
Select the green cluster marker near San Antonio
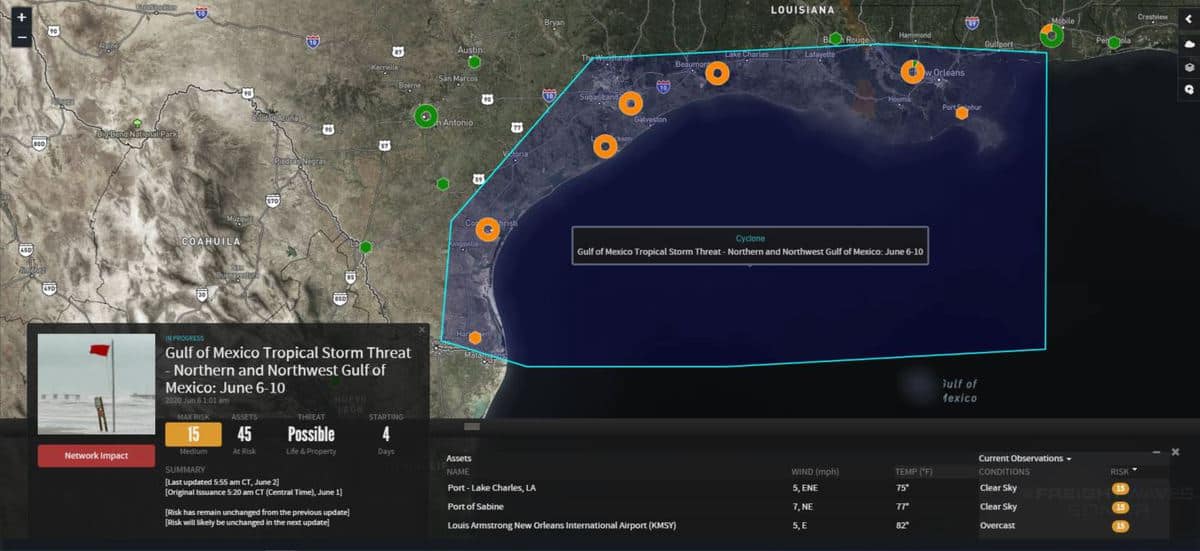pyautogui.click(x=426, y=116)
